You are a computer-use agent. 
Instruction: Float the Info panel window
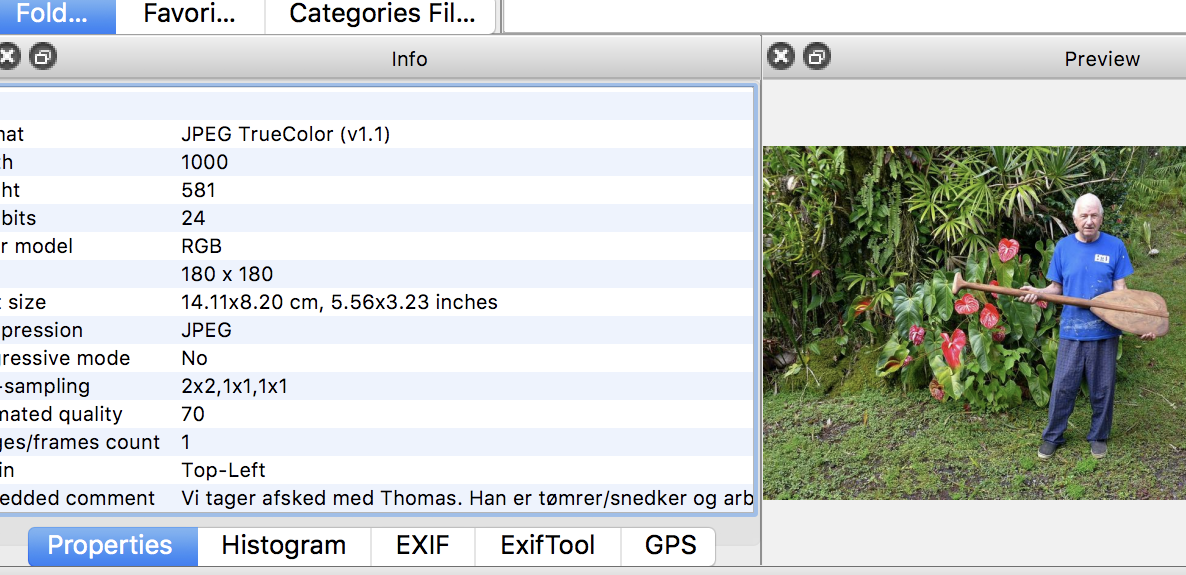(x=42, y=57)
